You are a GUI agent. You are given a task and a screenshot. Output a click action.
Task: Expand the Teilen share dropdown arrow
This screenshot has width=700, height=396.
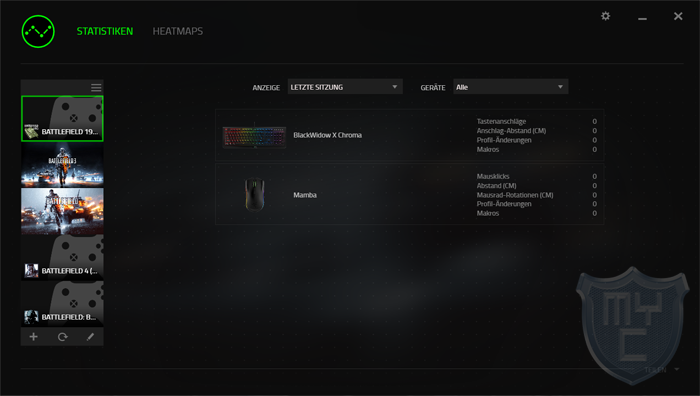click(677, 369)
